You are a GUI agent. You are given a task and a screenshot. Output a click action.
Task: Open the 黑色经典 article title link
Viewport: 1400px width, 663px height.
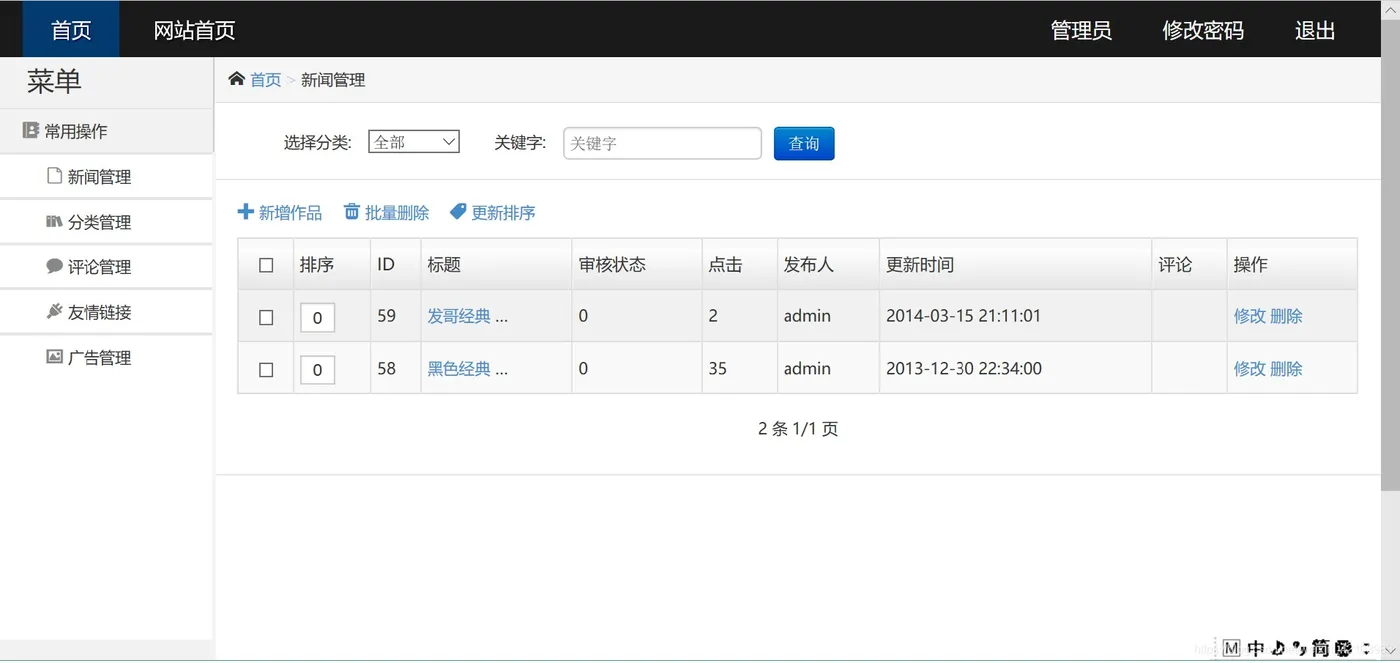coord(459,368)
